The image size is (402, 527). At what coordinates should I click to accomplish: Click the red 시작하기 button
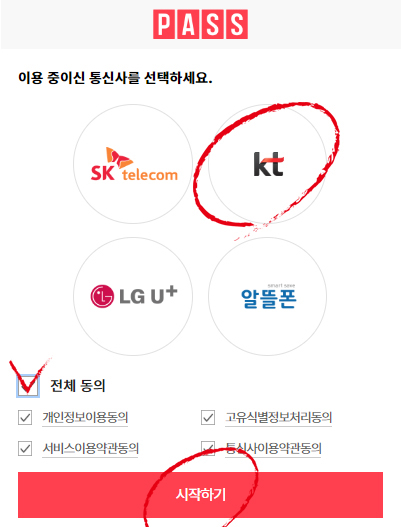(x=200, y=495)
